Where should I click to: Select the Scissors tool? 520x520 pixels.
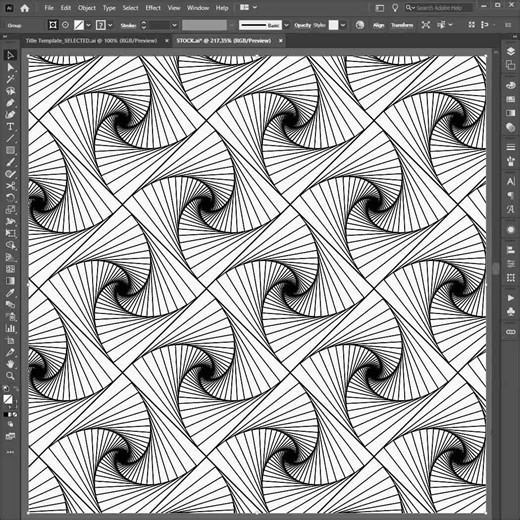10,186
